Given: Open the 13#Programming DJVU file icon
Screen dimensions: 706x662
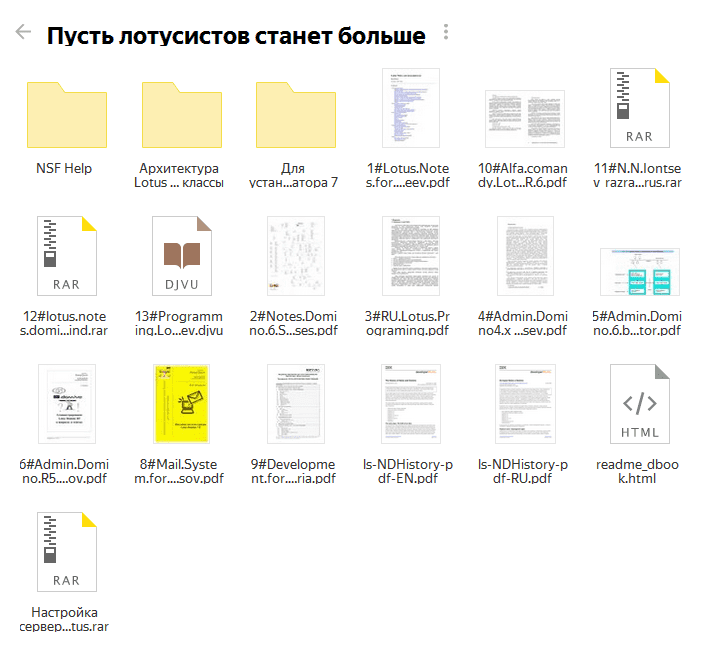Looking at the screenshot, I should [180, 256].
